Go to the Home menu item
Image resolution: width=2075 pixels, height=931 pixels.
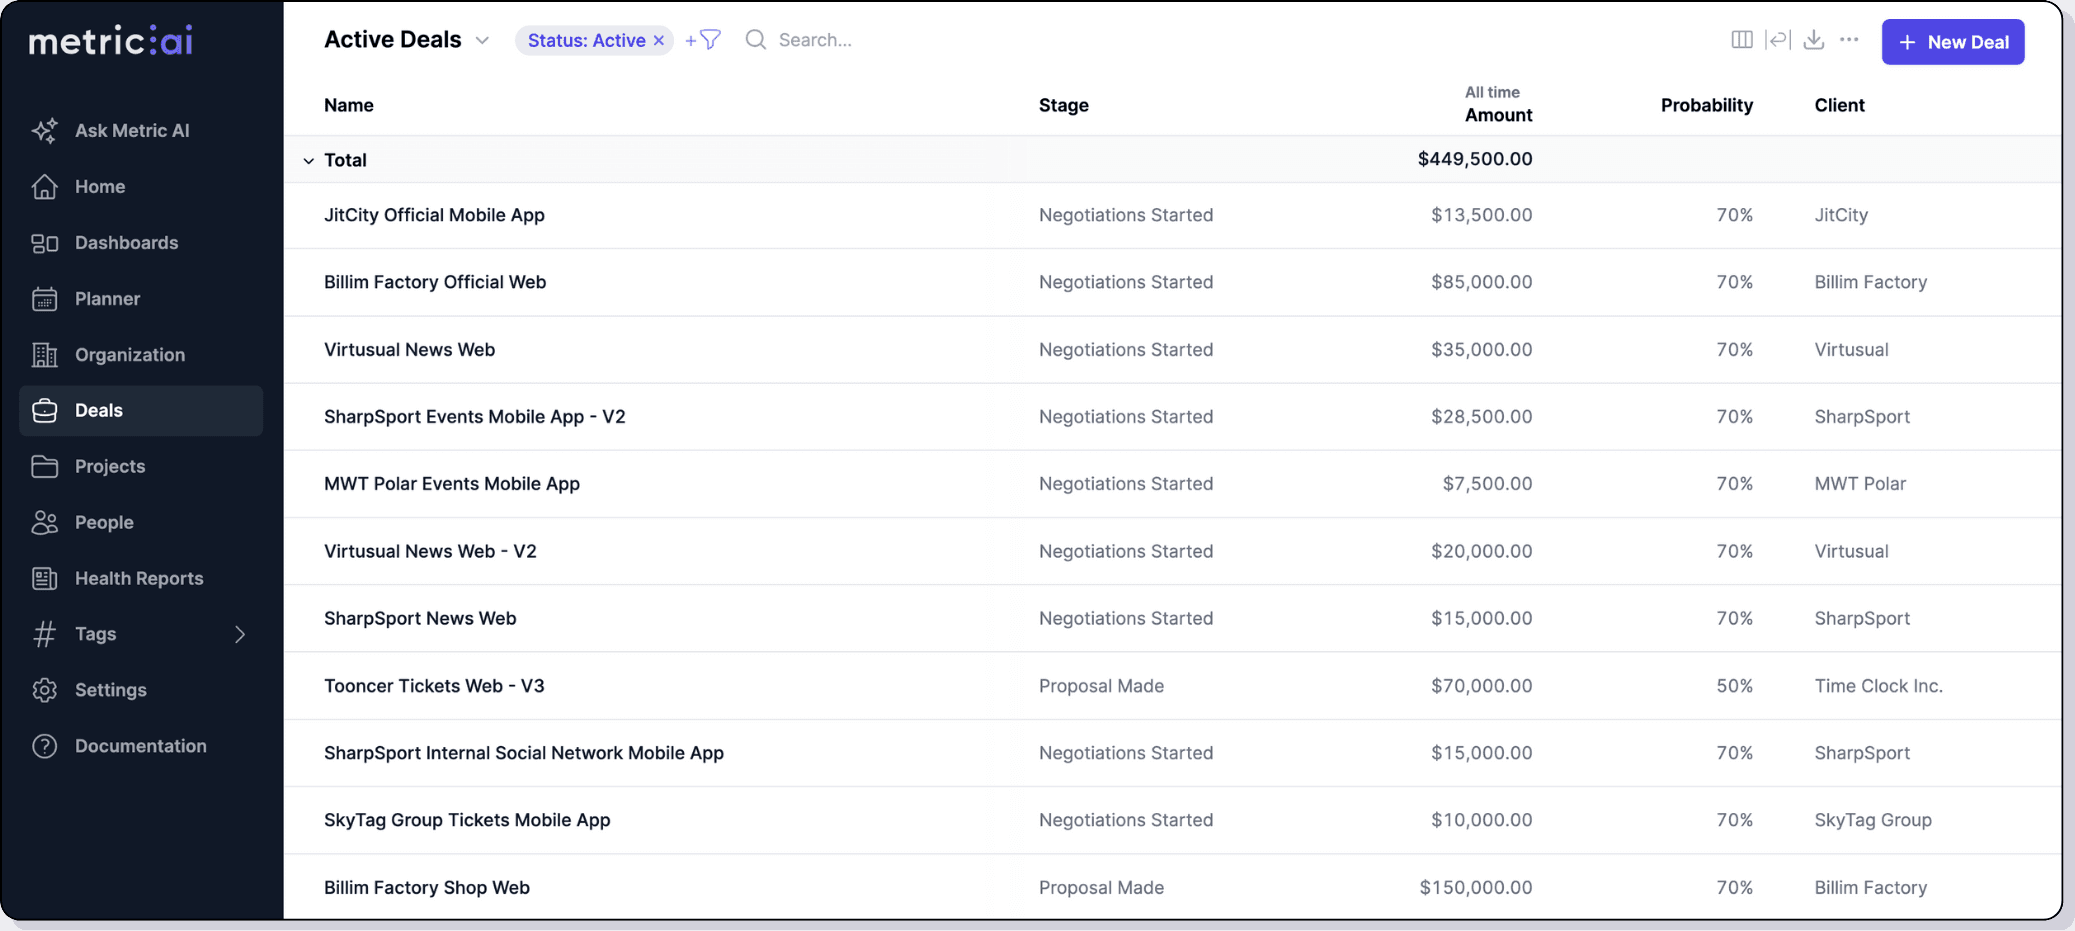[x=100, y=186]
